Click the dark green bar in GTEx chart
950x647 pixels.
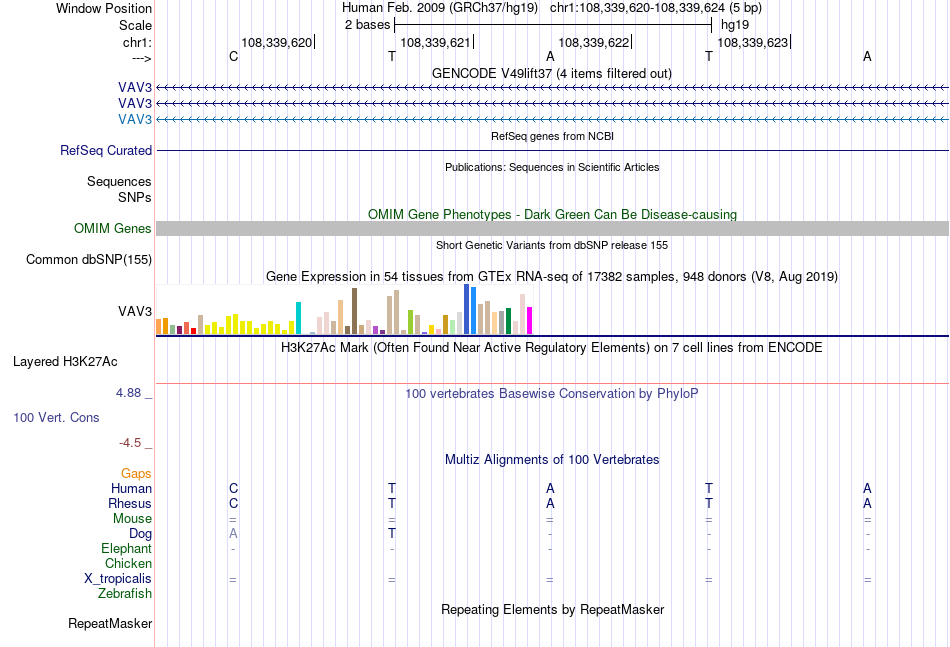pos(509,321)
